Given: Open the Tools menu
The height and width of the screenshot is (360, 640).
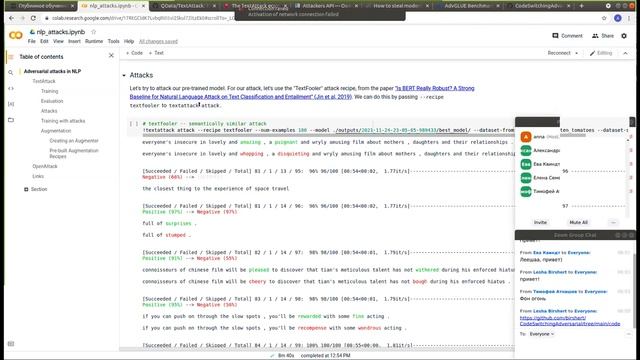Looking at the screenshot, I should point(113,41).
